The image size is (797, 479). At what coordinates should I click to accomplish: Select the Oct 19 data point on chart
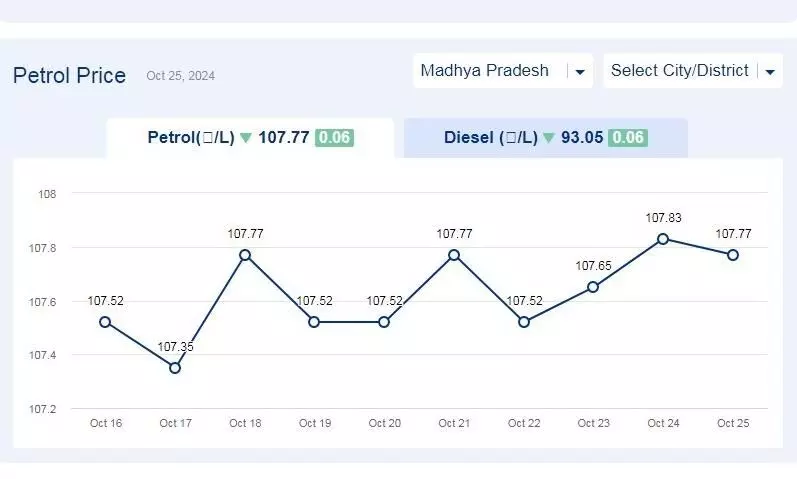click(314, 322)
